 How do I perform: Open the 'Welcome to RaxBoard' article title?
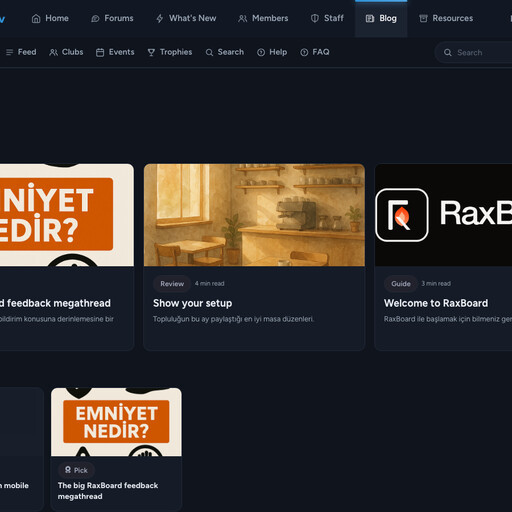tap(436, 303)
